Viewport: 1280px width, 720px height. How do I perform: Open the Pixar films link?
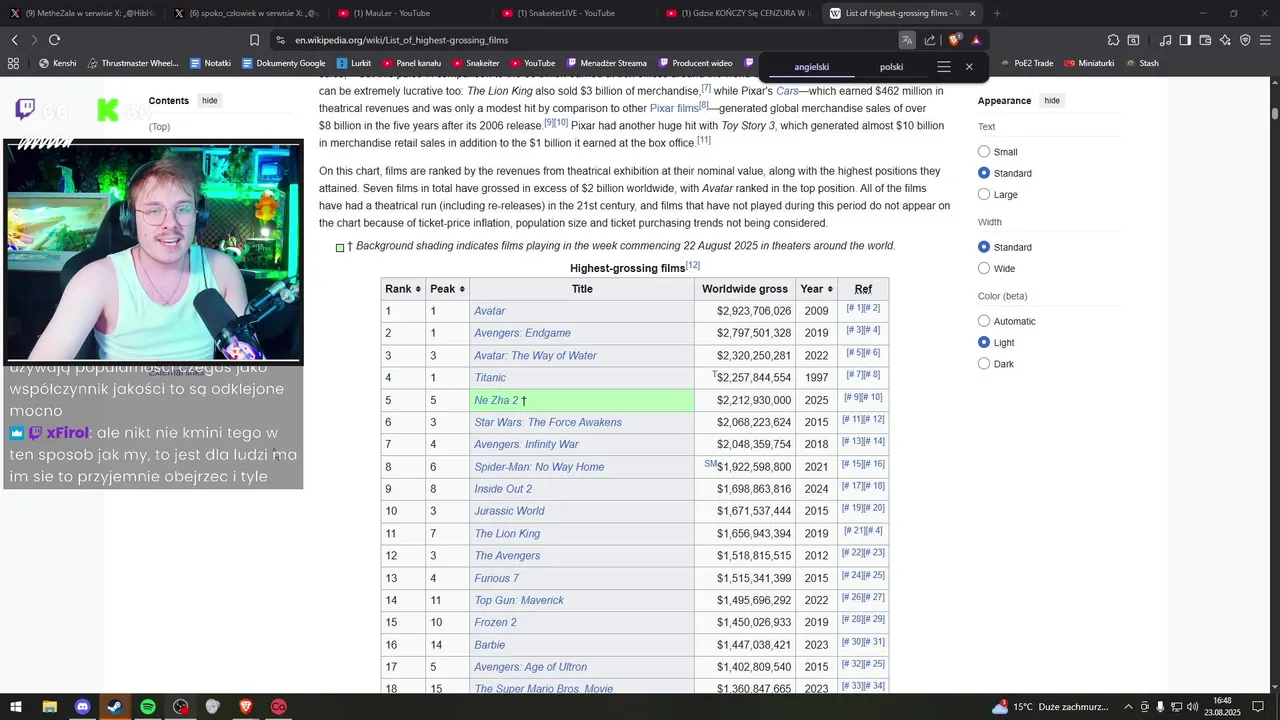click(x=674, y=108)
